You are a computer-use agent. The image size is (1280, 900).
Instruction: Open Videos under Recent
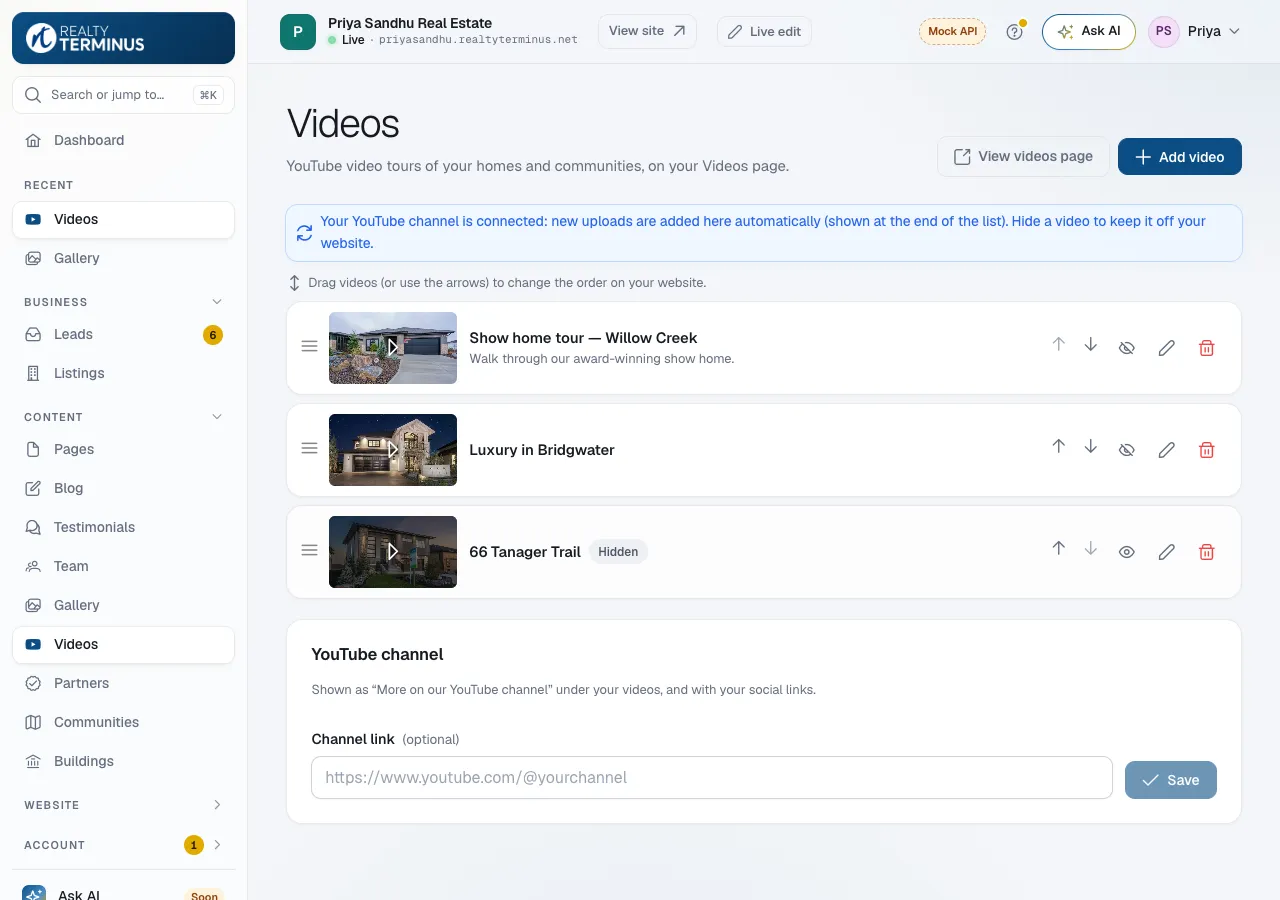coord(123,219)
